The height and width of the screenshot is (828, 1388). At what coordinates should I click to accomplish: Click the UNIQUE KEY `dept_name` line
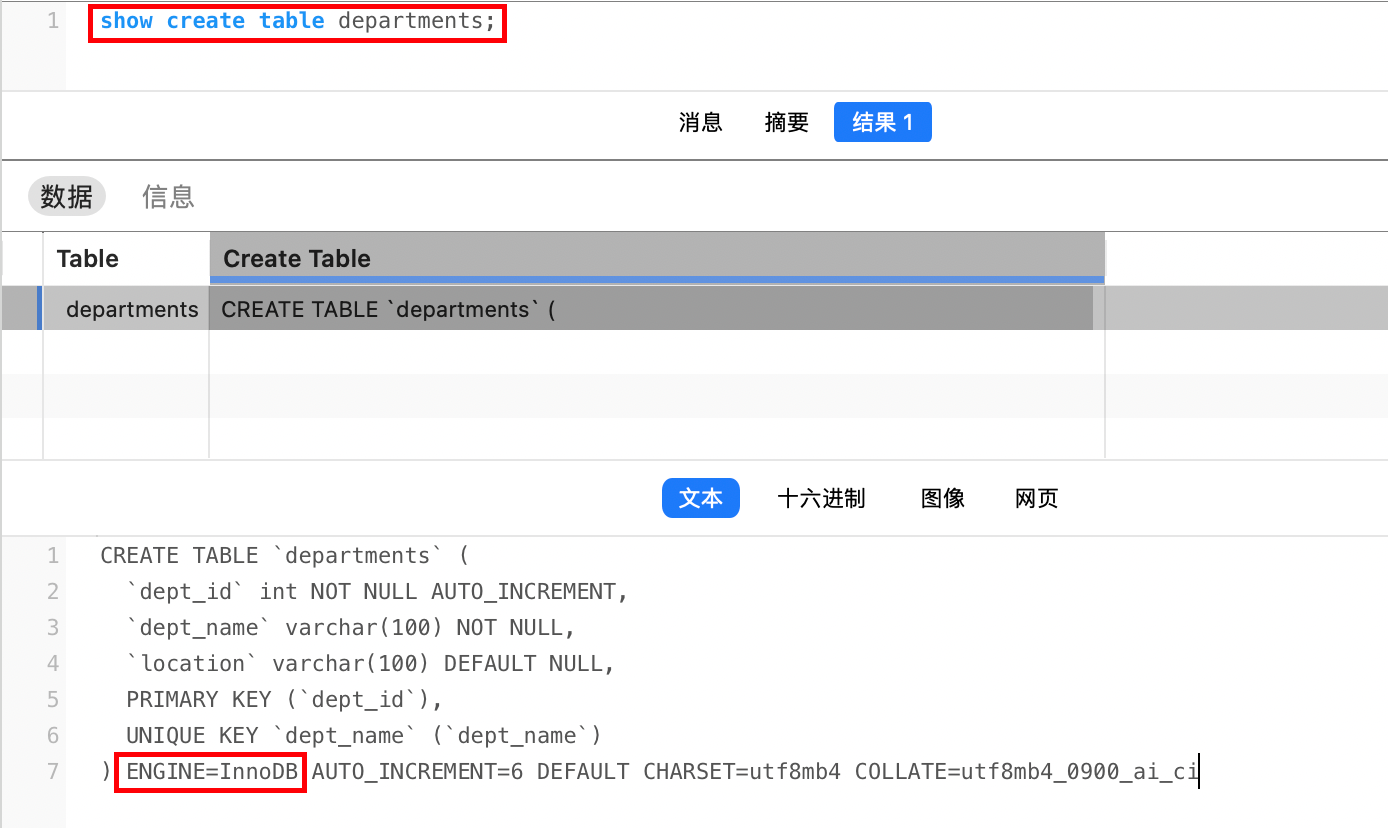click(364, 736)
